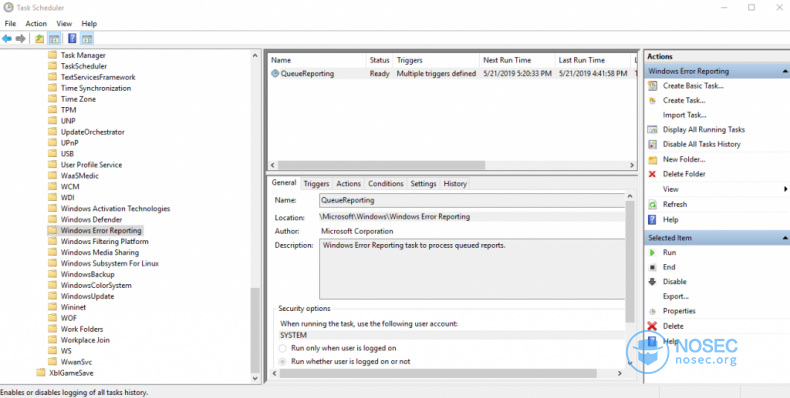
Task: Switch to the Conditions tab
Action: (x=386, y=184)
